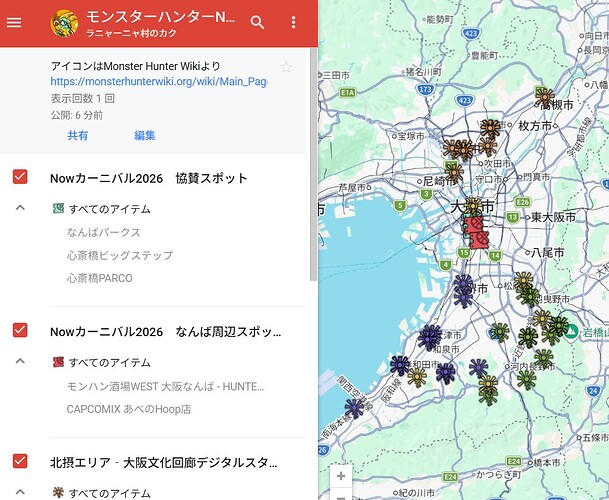Click the 岩橋山 green mountain icon

571,332
